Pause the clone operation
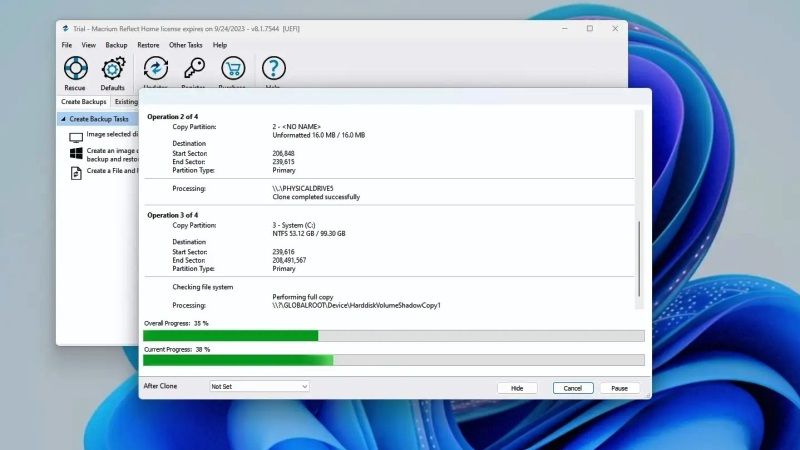800x450 pixels. 619,388
